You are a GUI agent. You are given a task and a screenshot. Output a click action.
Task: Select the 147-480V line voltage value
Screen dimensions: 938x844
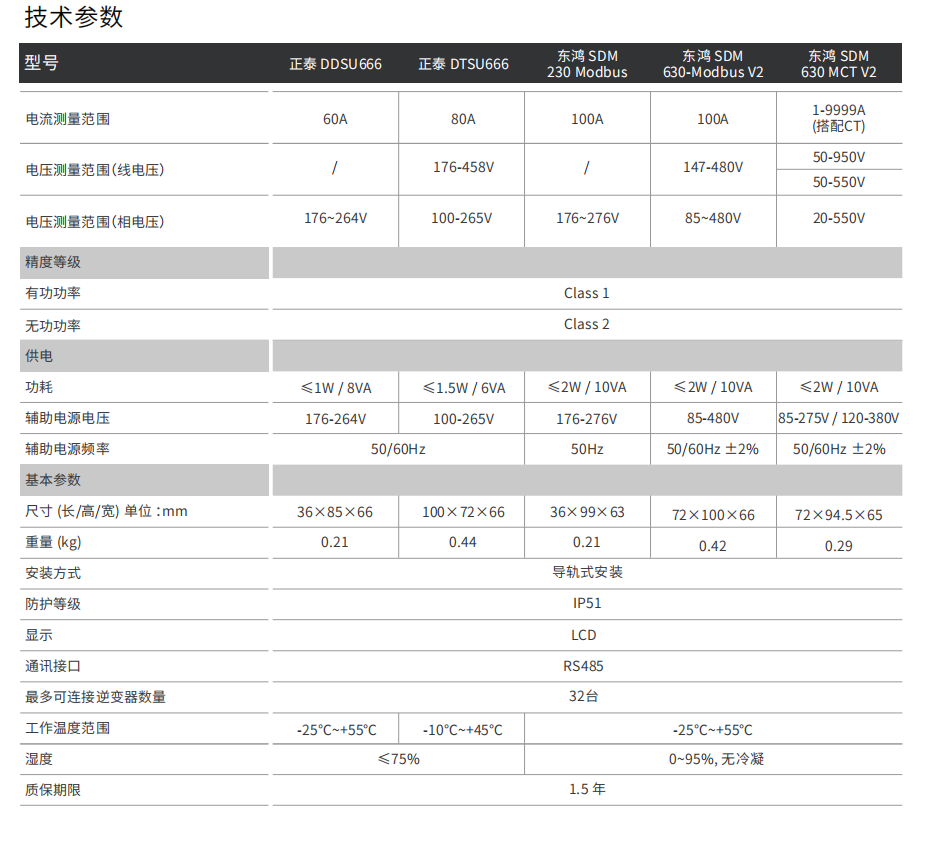[x=713, y=167]
